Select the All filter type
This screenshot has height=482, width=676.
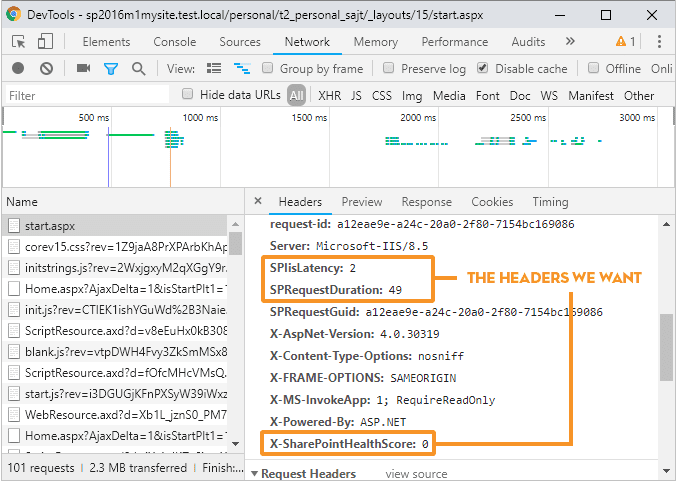(x=297, y=95)
